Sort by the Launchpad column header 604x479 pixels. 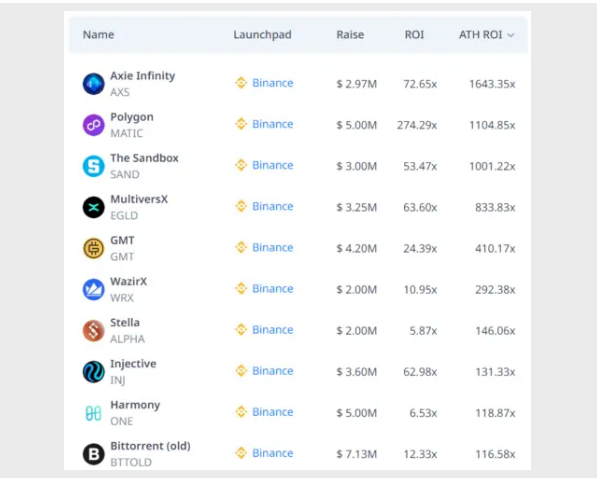[262, 35]
